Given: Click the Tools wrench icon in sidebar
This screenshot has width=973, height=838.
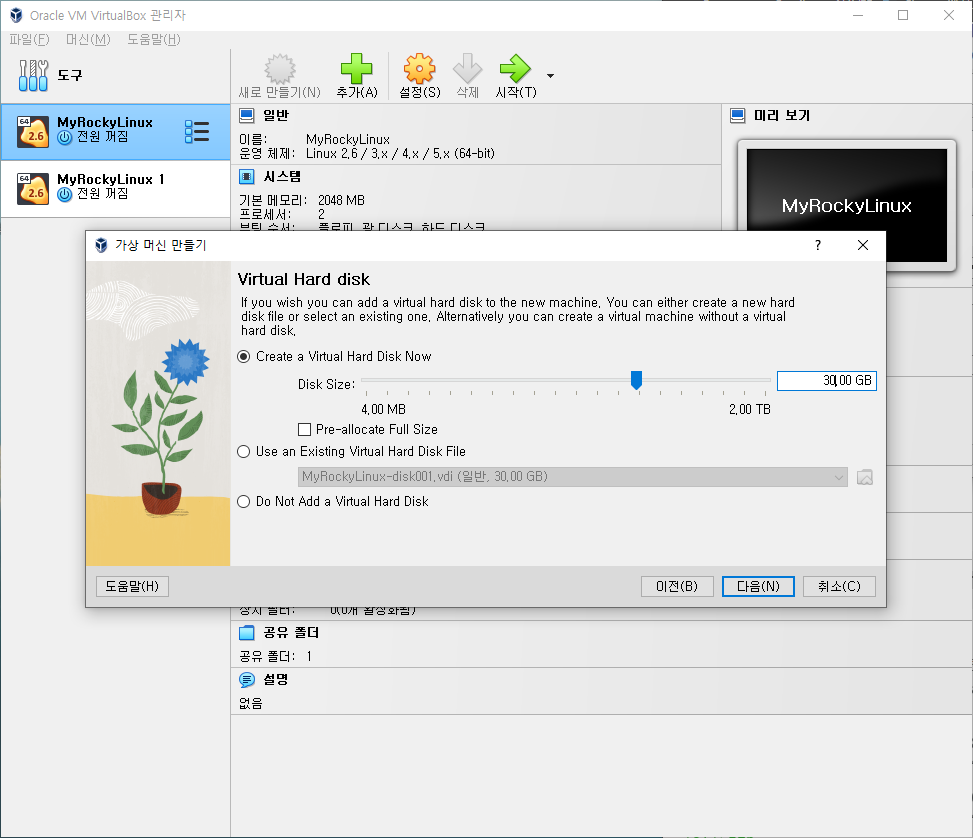Looking at the screenshot, I should click(33, 76).
